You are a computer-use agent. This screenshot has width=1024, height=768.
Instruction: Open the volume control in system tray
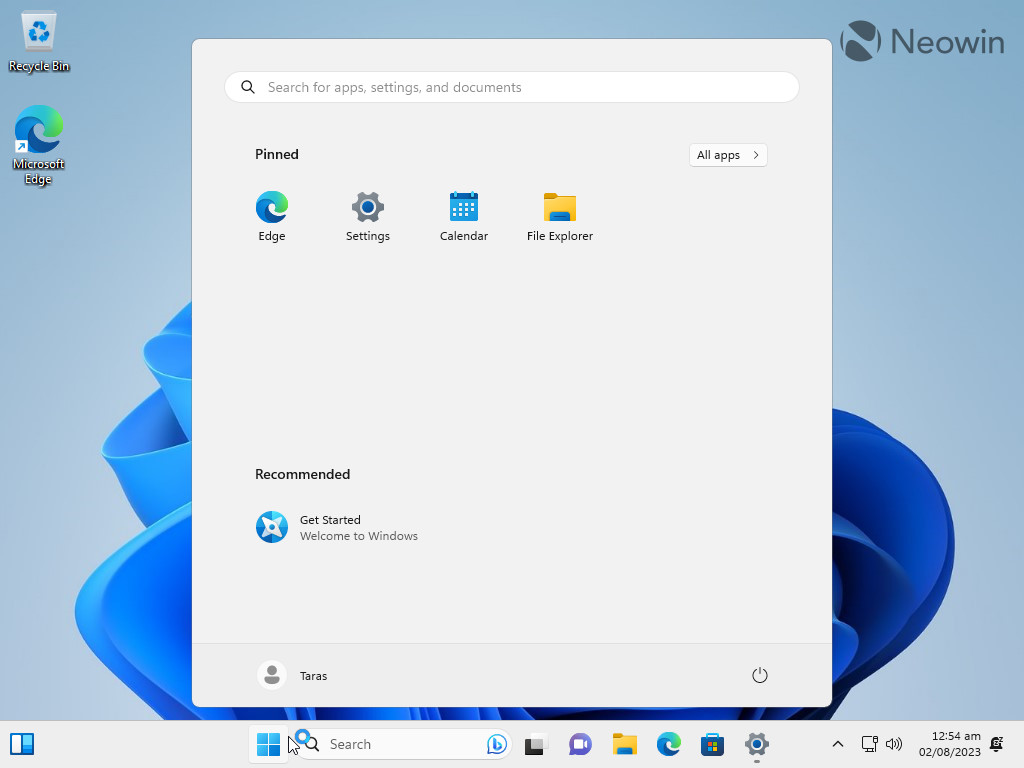click(x=894, y=744)
